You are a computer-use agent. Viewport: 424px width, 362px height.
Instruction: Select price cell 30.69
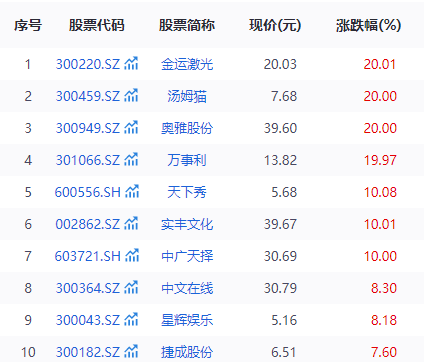[280, 256]
